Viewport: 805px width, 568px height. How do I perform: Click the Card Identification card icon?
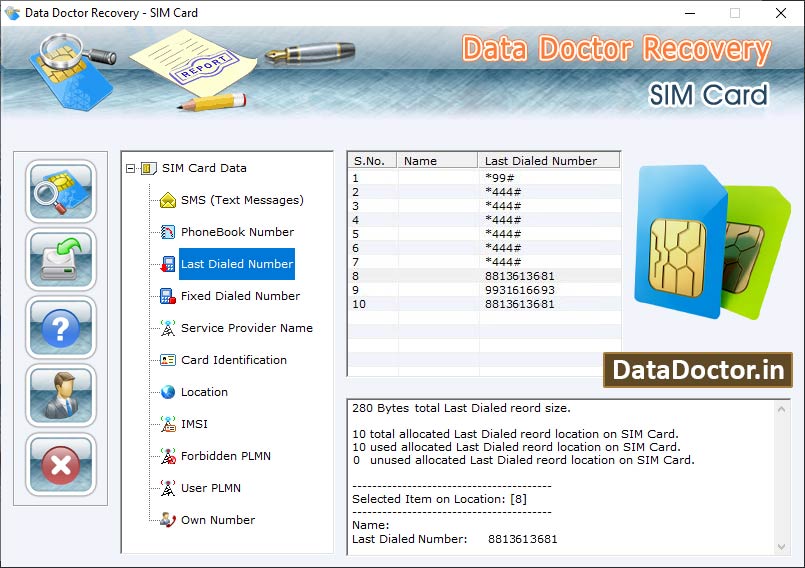point(168,360)
